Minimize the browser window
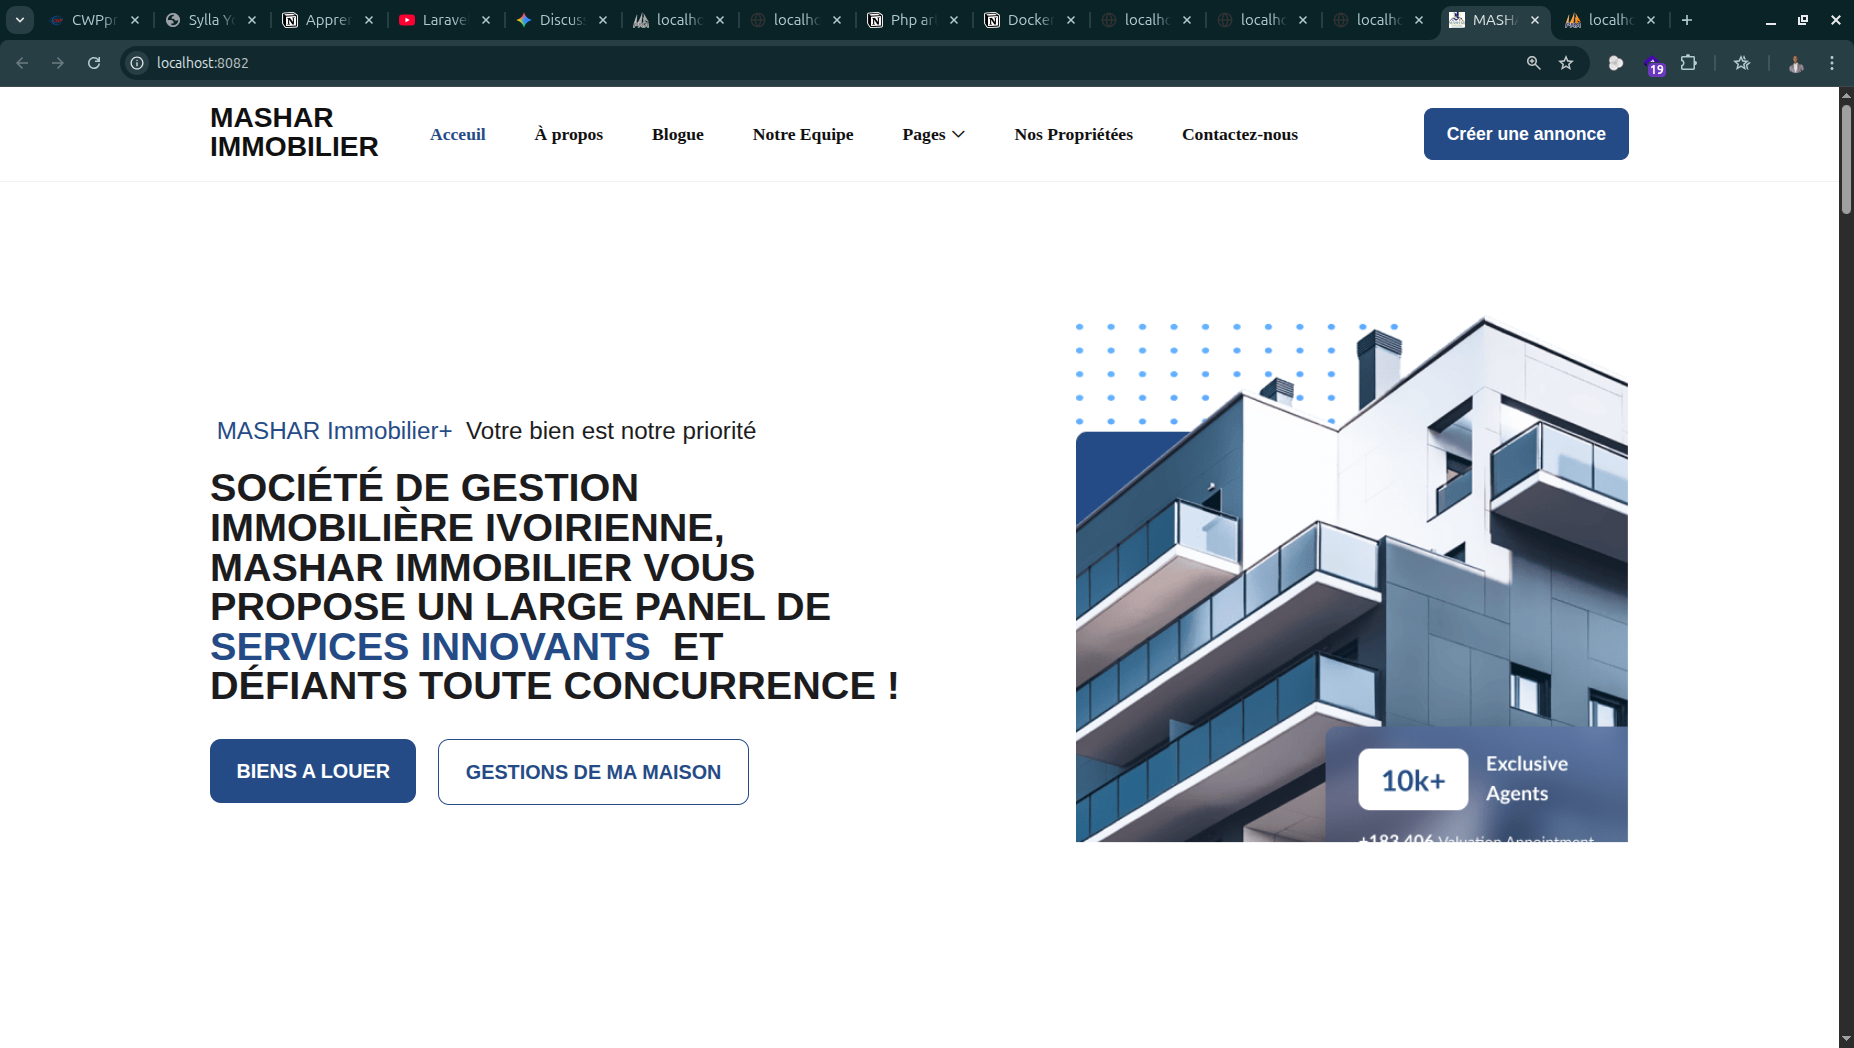The width and height of the screenshot is (1854, 1048). pos(1770,20)
